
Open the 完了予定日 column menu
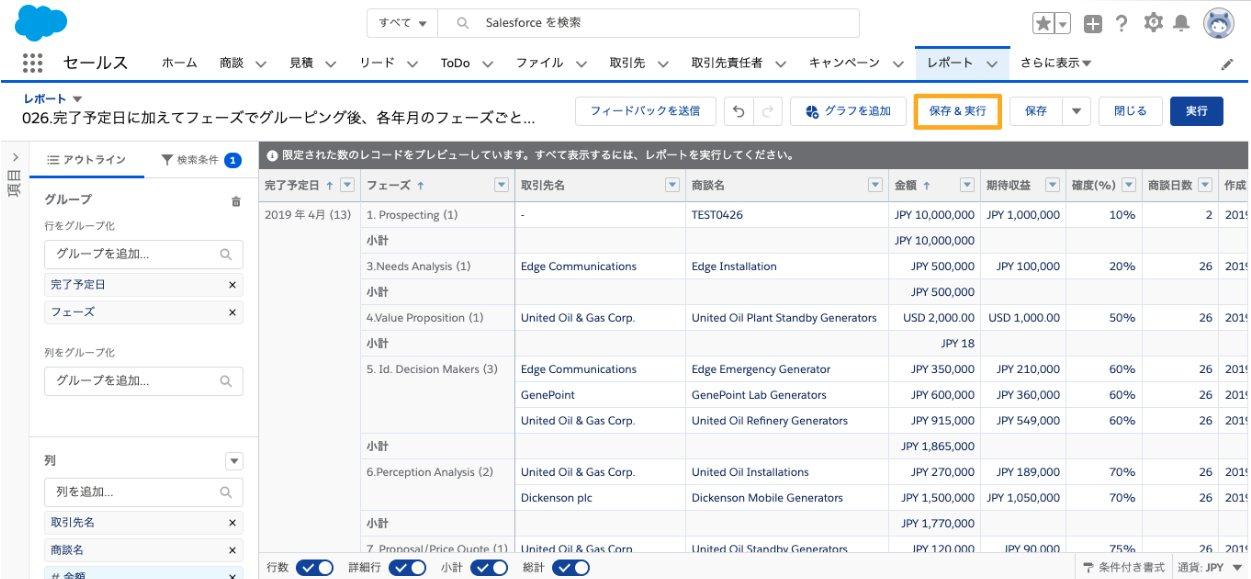(x=347, y=185)
